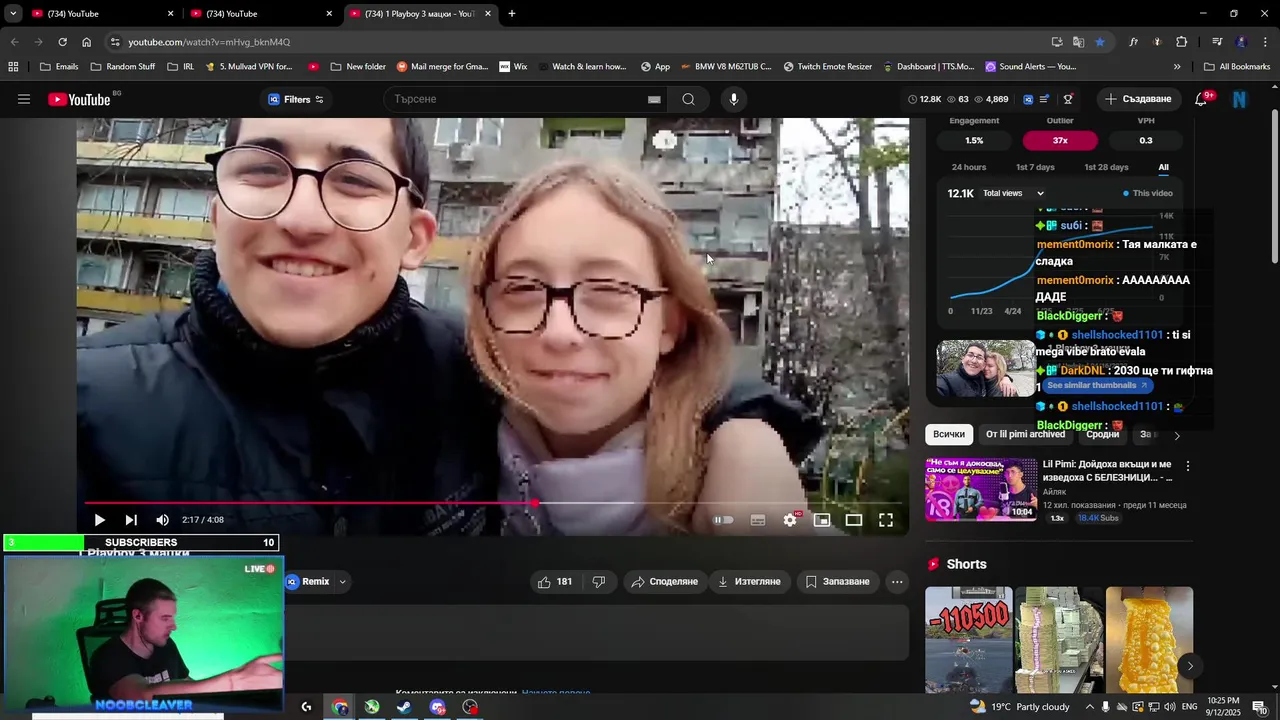Toggle theater mode view

coord(854,520)
